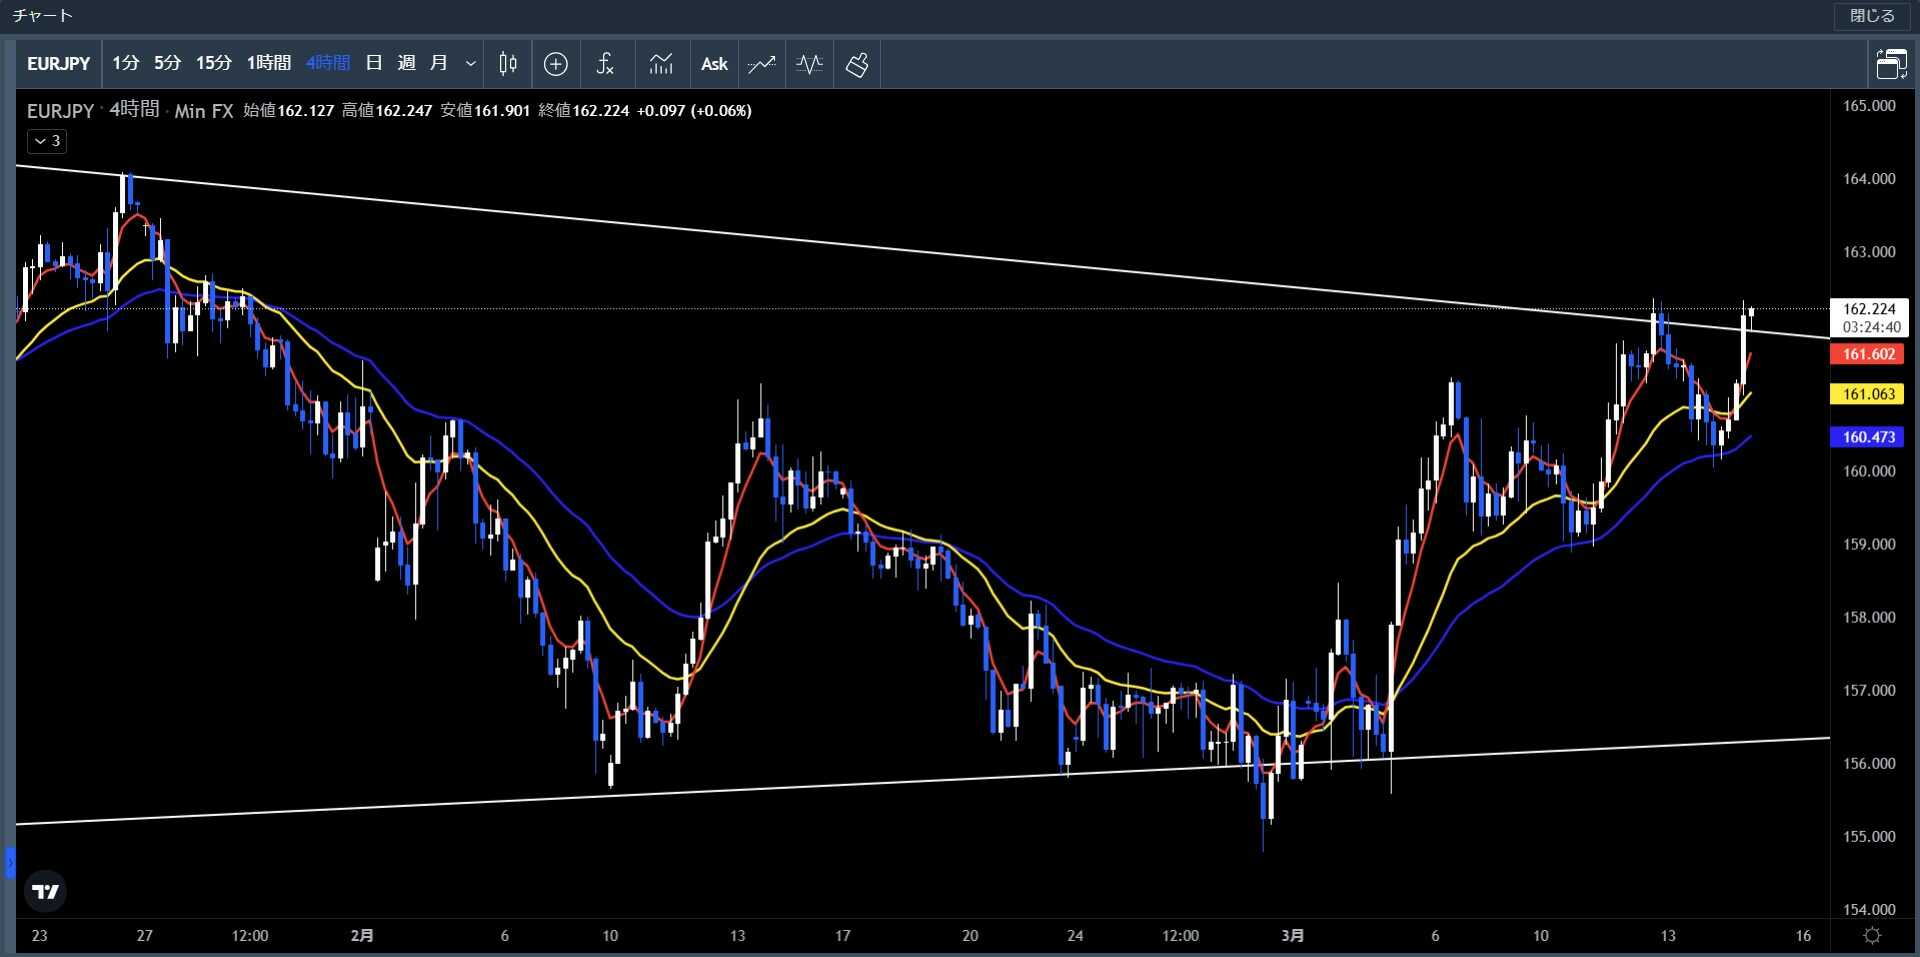Image resolution: width=1920 pixels, height=957 pixels.
Task: Open the indicators fx icon
Action: (605, 64)
